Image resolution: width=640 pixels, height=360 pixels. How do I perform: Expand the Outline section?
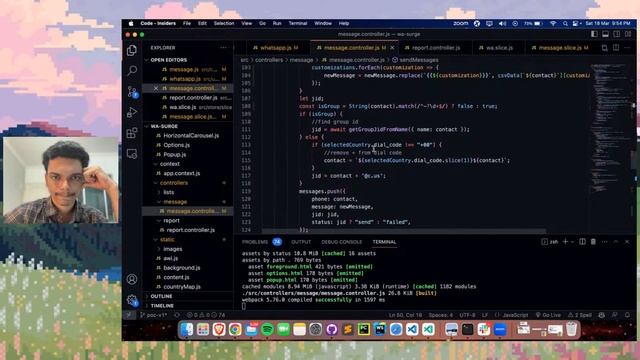pyautogui.click(x=188, y=296)
